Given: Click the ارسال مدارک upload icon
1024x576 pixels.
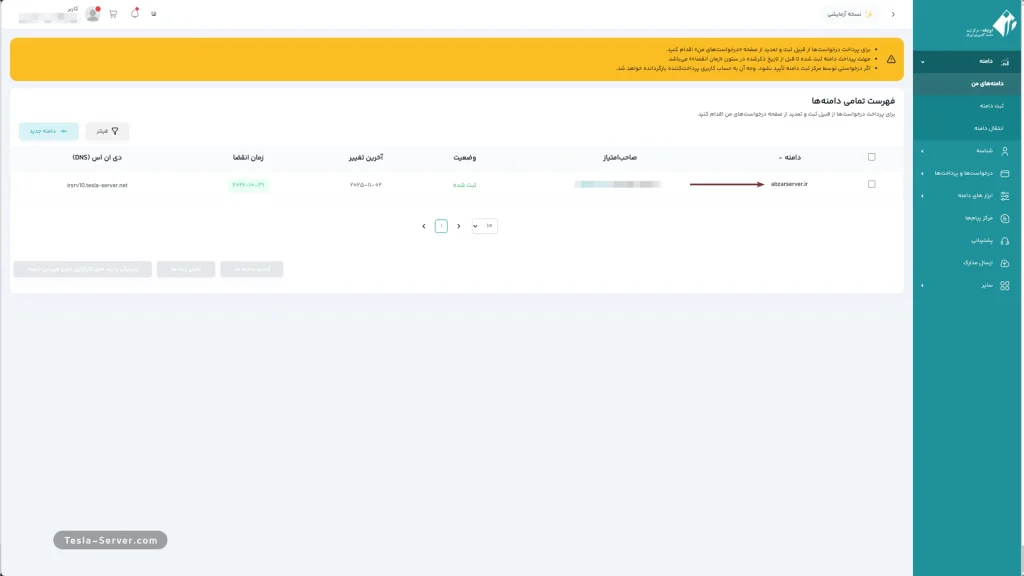Looking at the screenshot, I should point(1005,263).
